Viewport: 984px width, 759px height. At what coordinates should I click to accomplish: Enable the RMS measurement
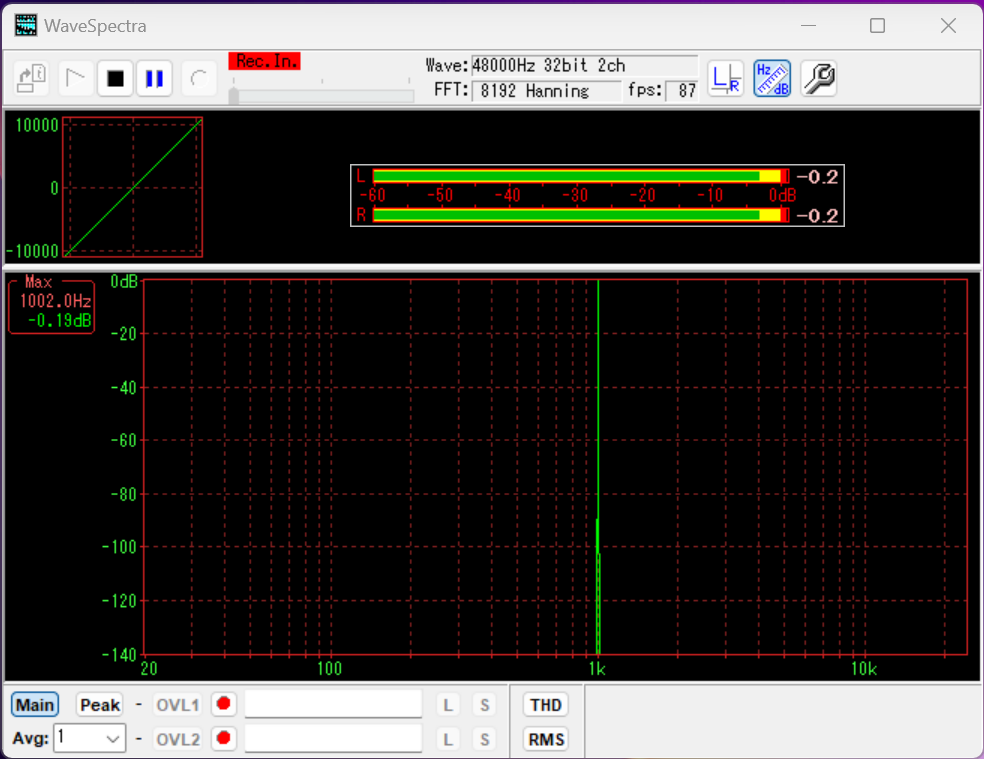click(546, 740)
